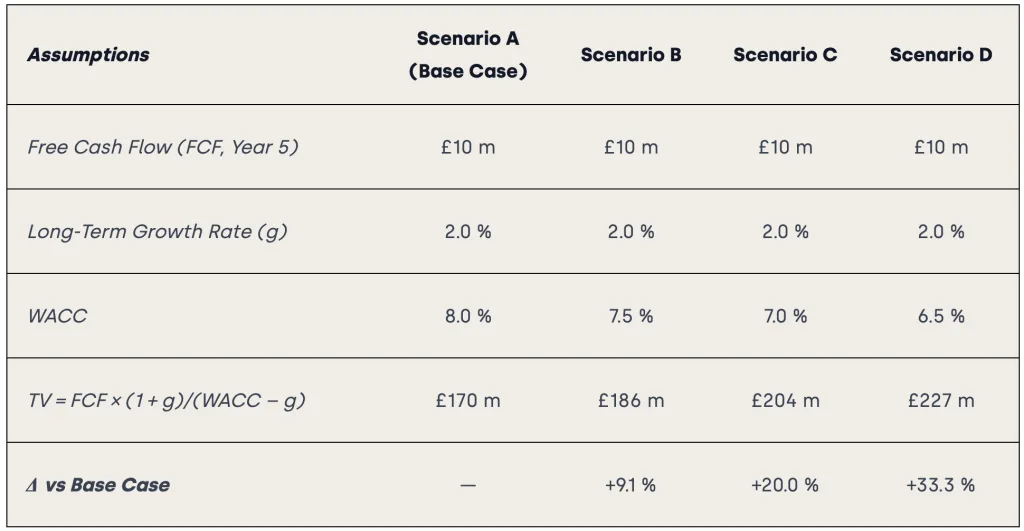Select the +33.3 % delta cell
The image size is (1024, 531).
click(941, 485)
